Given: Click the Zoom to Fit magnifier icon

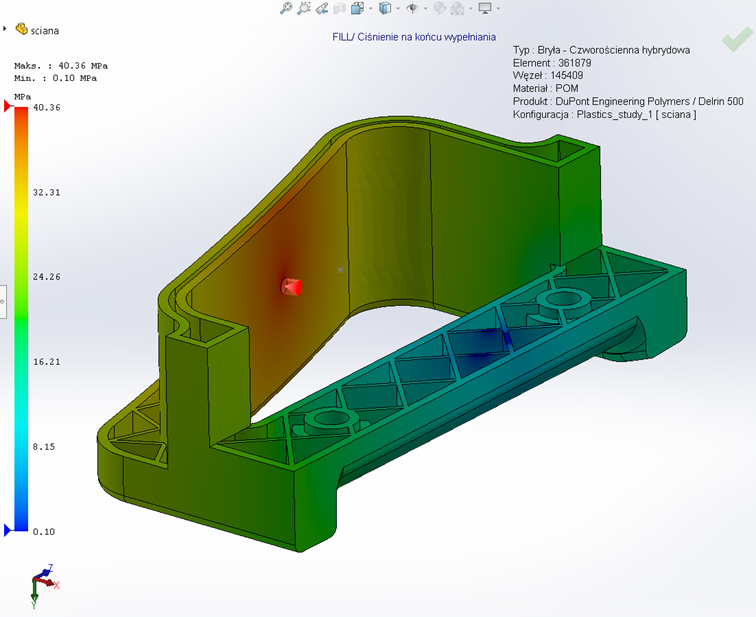Looking at the screenshot, I should coord(286,8).
